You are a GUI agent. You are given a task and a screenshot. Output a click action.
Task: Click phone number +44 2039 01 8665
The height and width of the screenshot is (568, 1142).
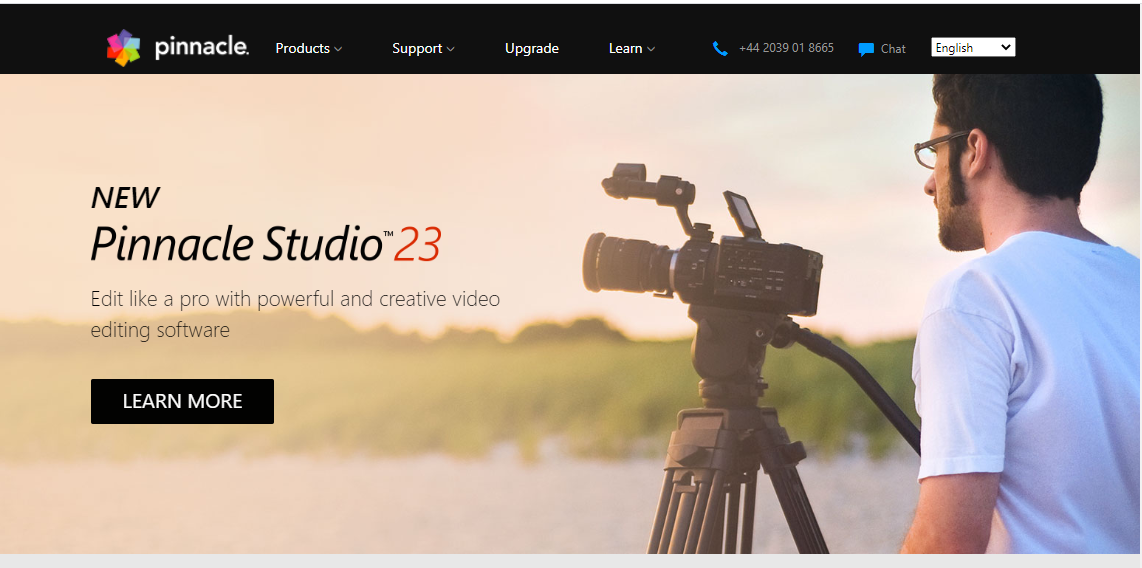(786, 48)
